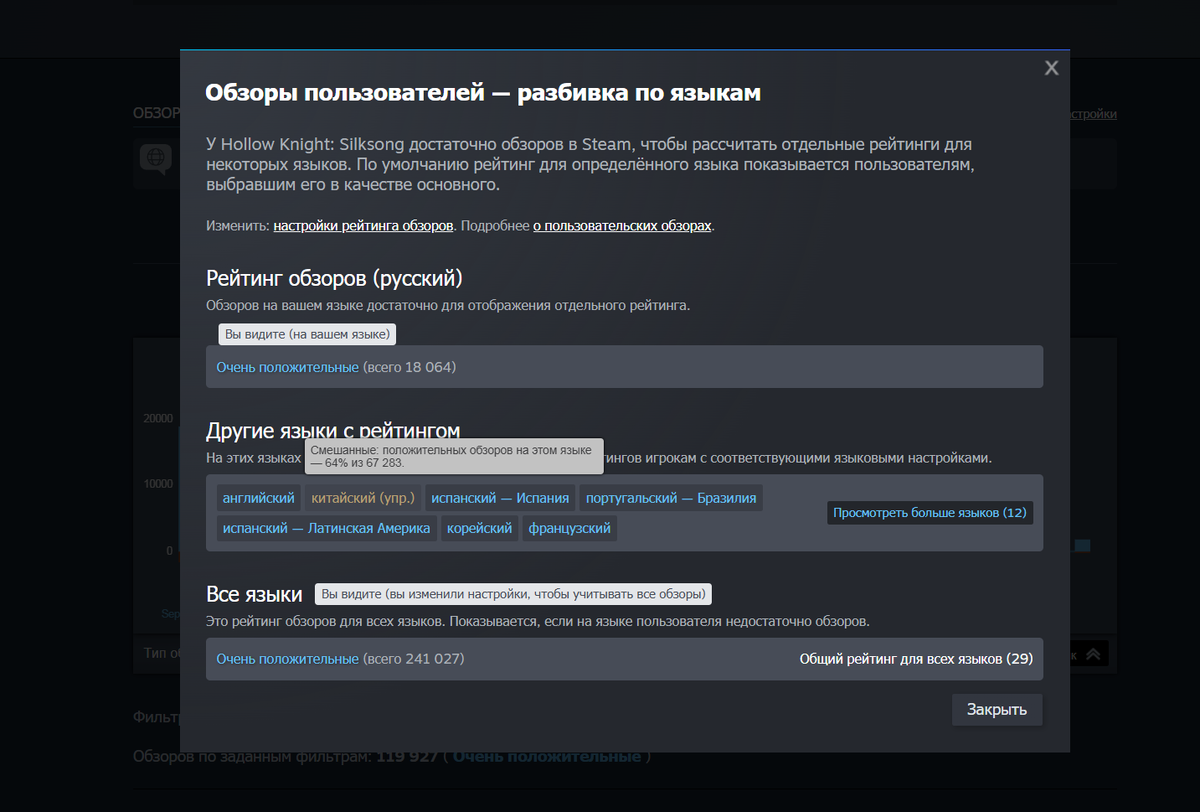Click the filtered reviews count '119 927'
This screenshot has width=1200, height=812.
click(x=407, y=757)
